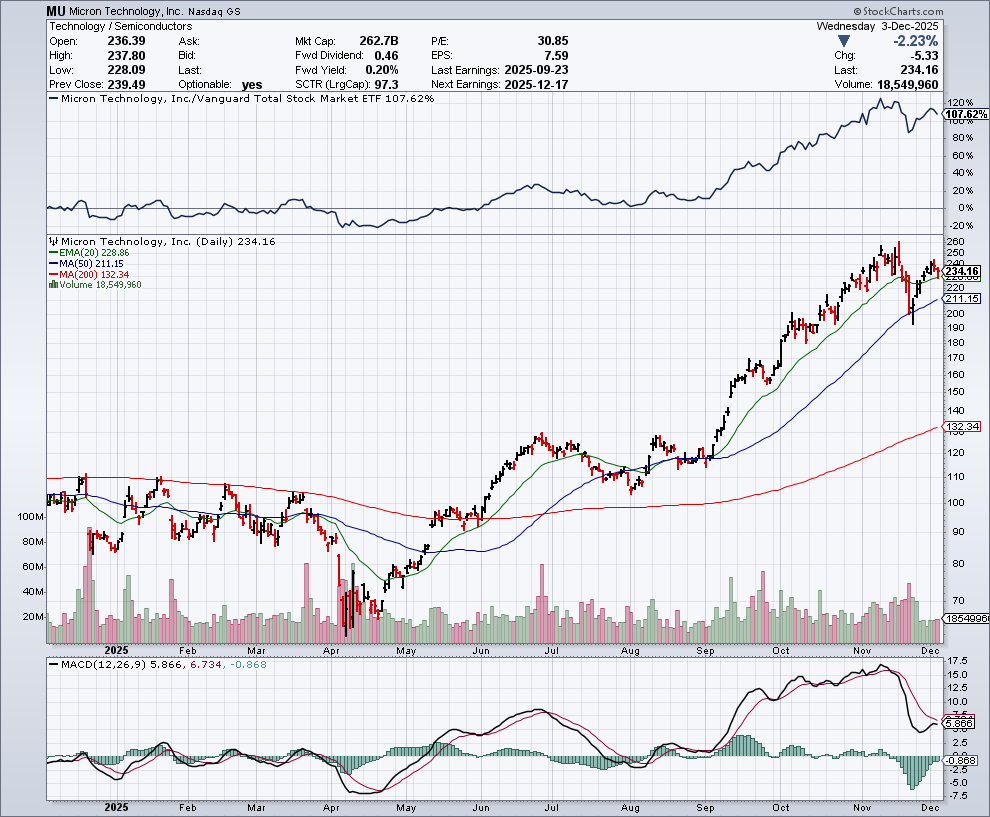Click the 234.16 last price tag on price axis

coord(961,272)
